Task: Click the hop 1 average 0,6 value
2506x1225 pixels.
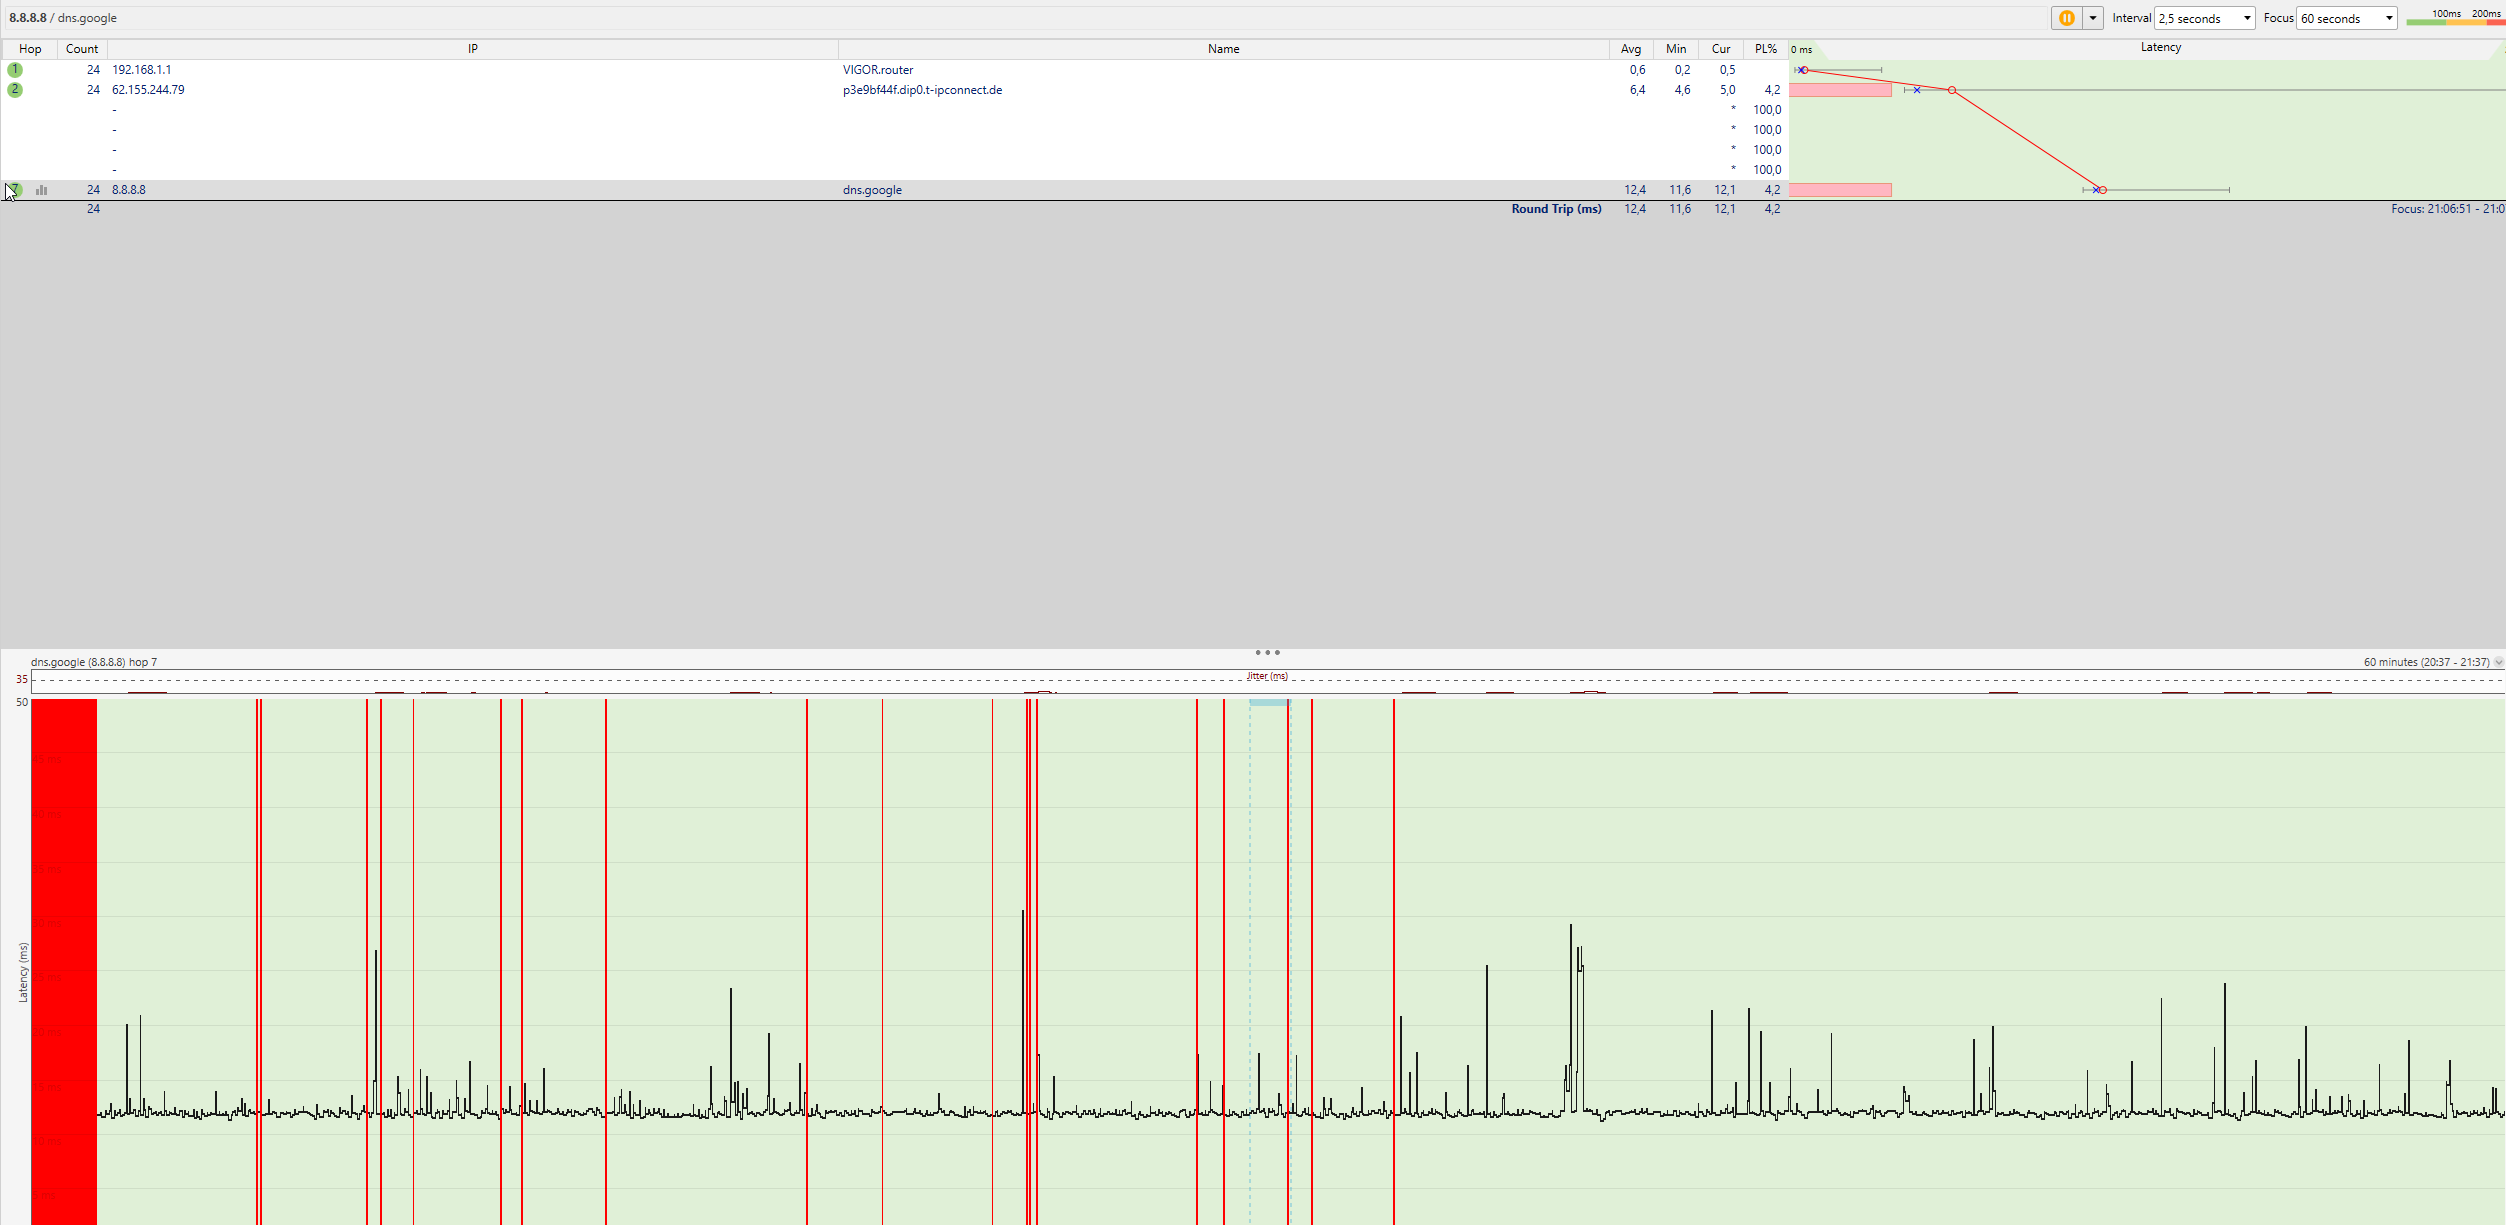Action: (x=1637, y=70)
